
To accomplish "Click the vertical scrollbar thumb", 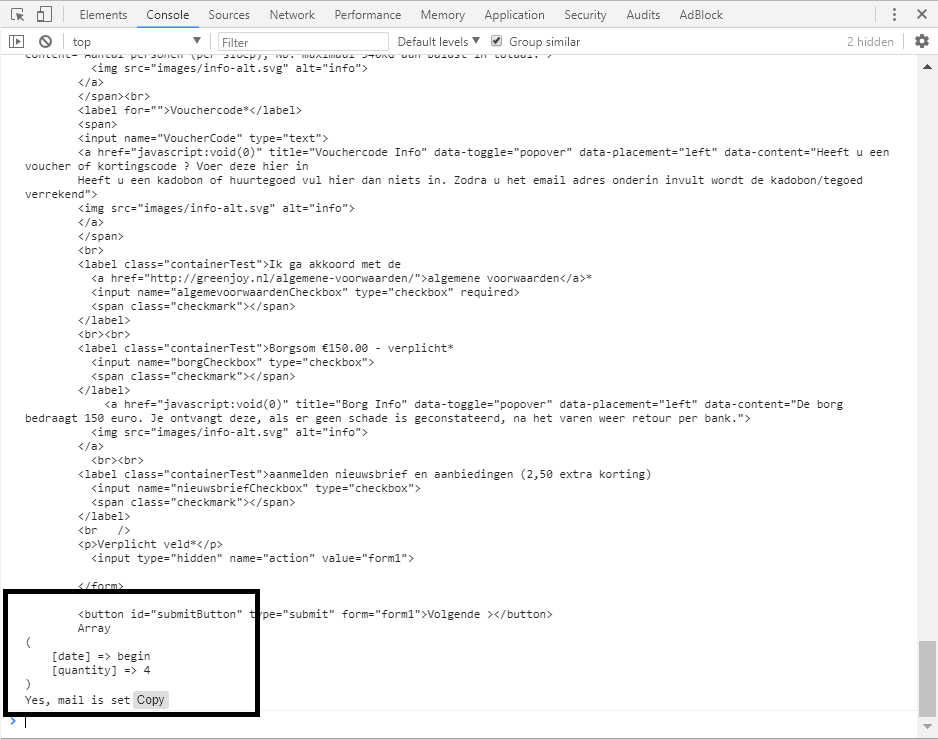I will [x=927, y=678].
